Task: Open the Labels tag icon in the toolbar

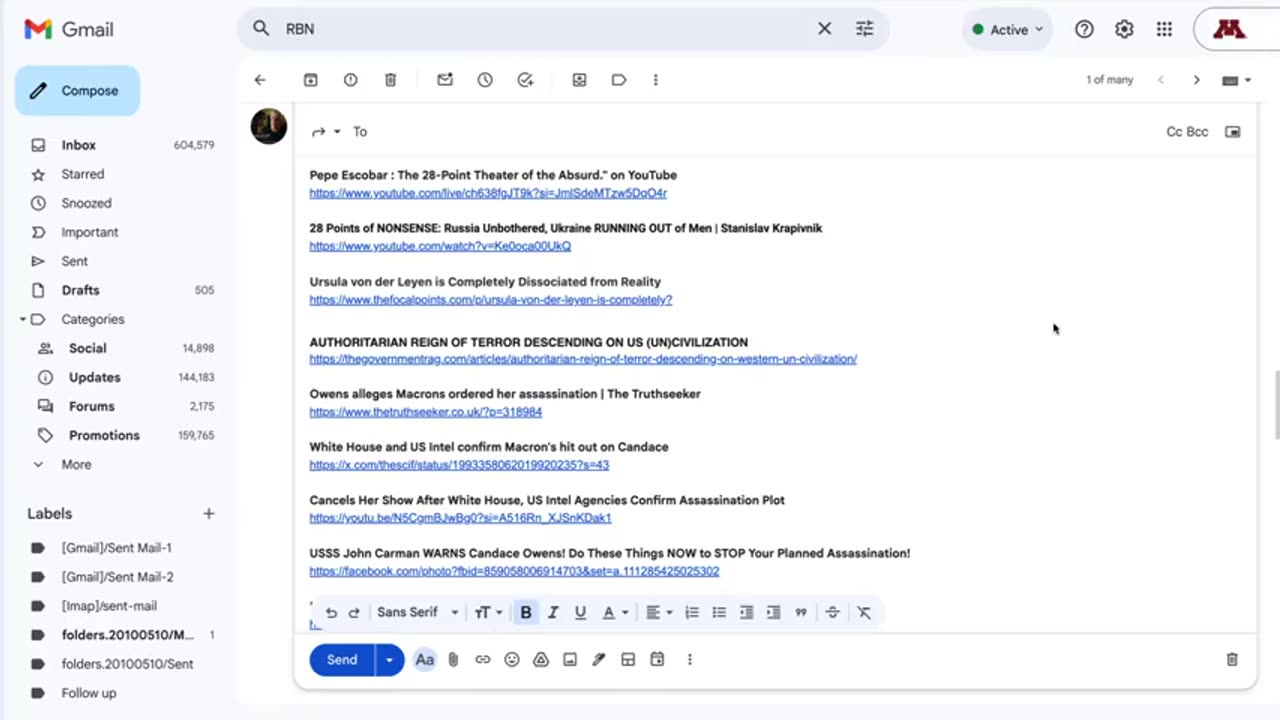Action: click(x=619, y=80)
